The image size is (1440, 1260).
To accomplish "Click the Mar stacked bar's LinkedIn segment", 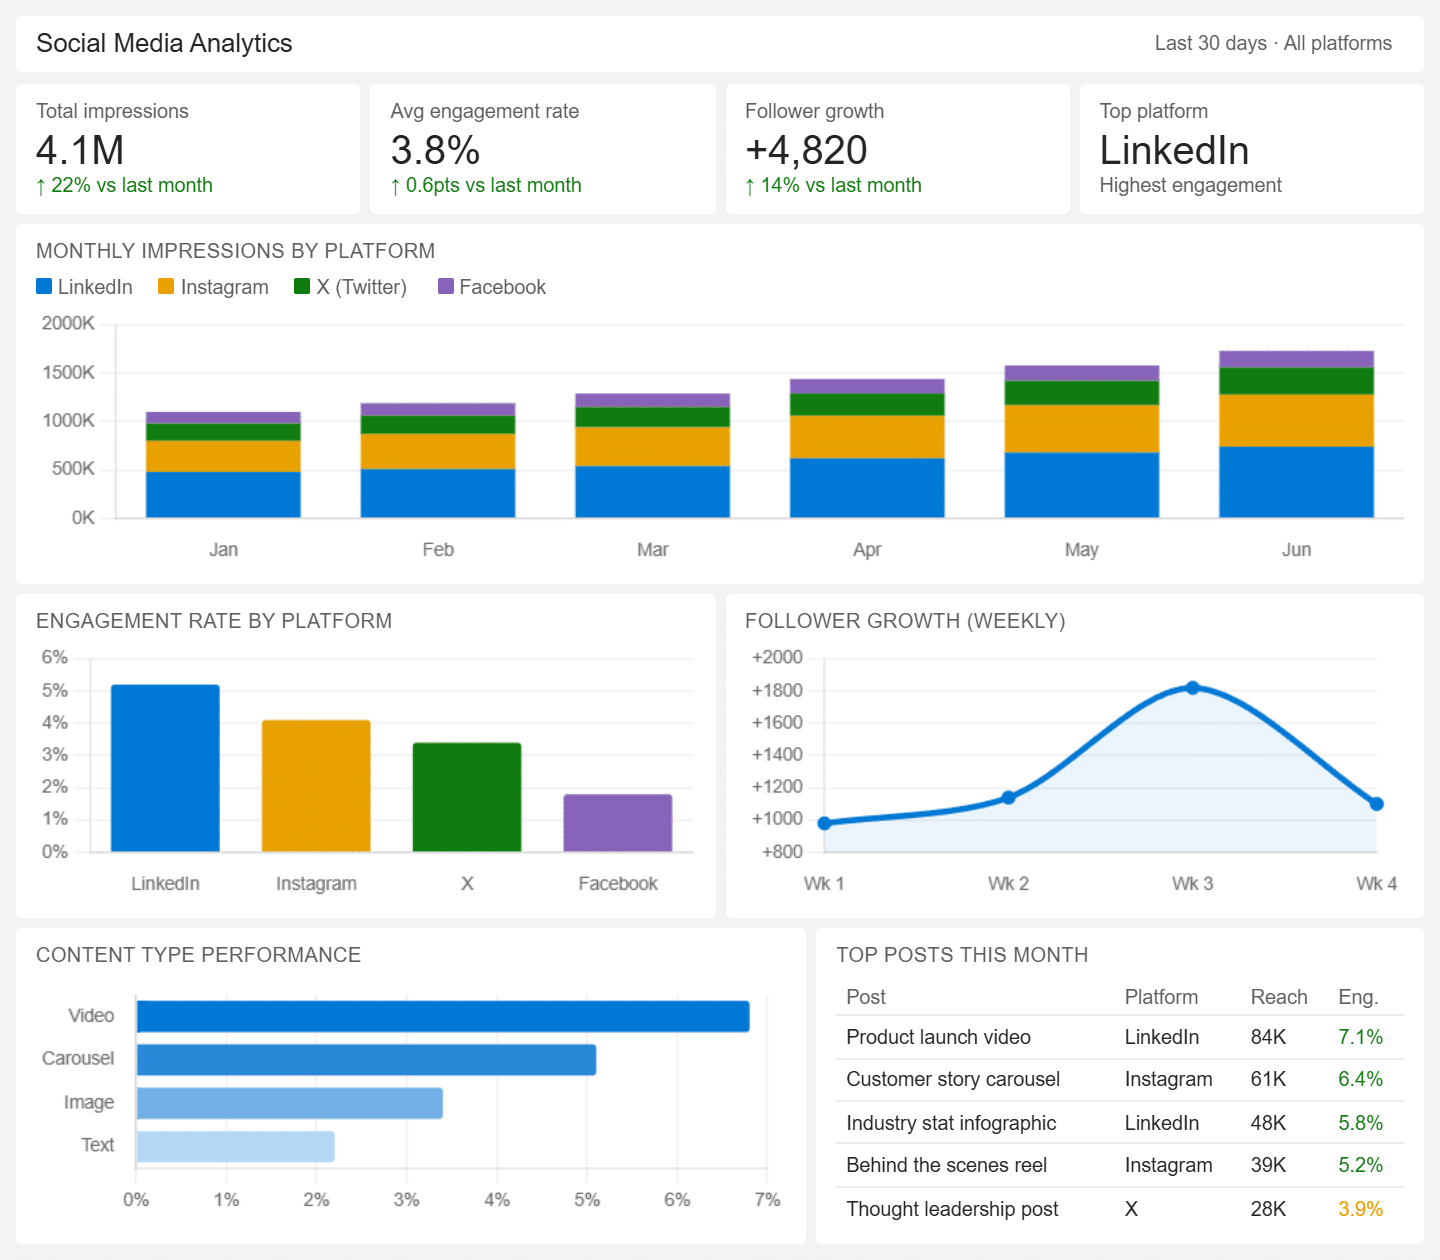I will click(653, 492).
